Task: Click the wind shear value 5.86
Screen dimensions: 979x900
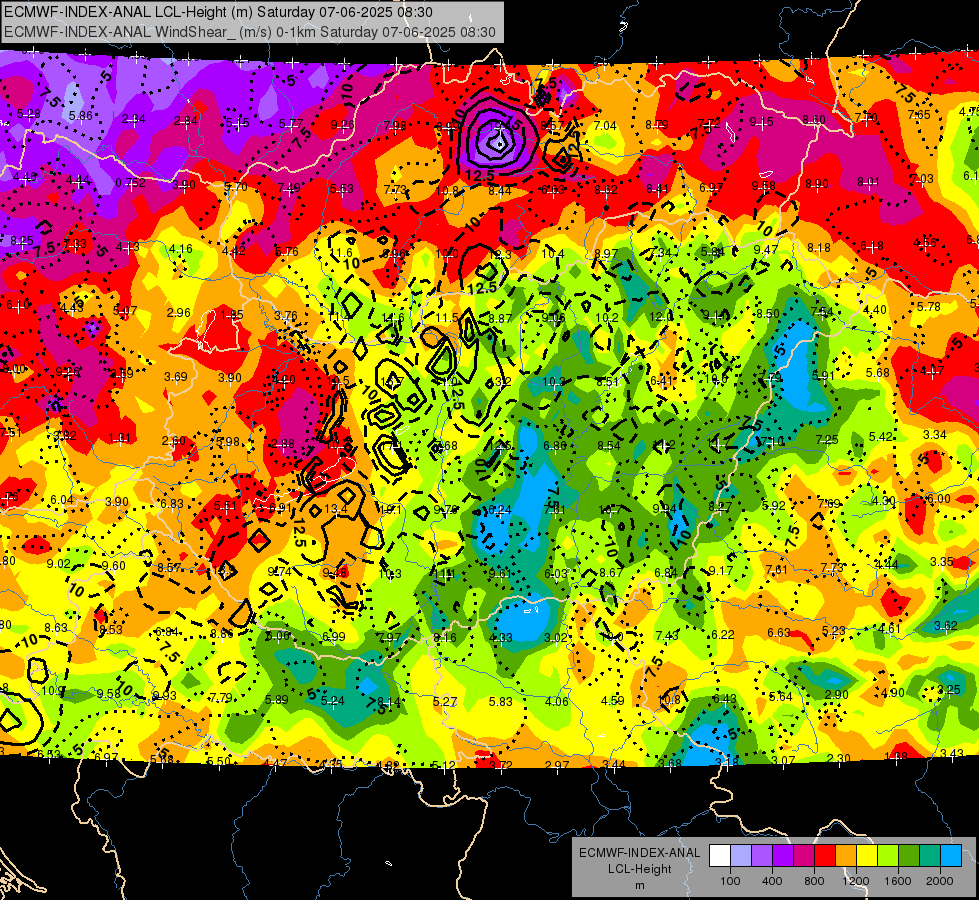Action: point(81,116)
